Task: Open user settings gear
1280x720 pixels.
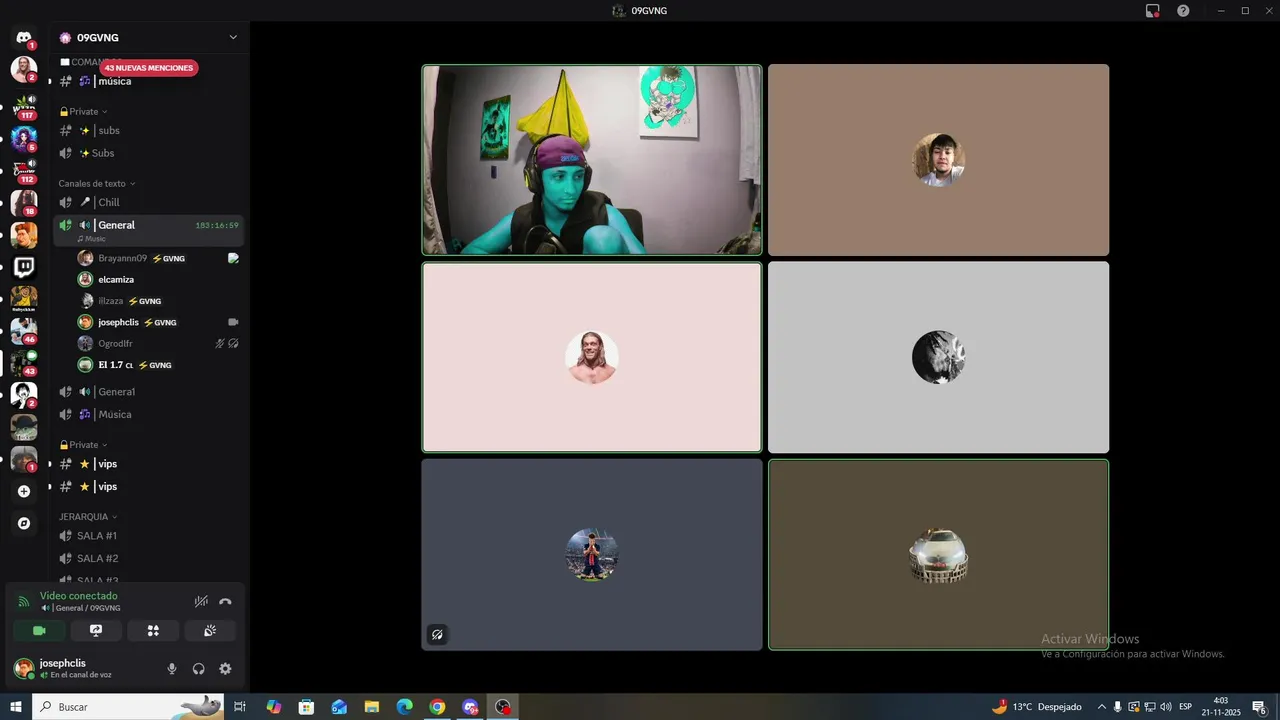Action: click(225, 669)
